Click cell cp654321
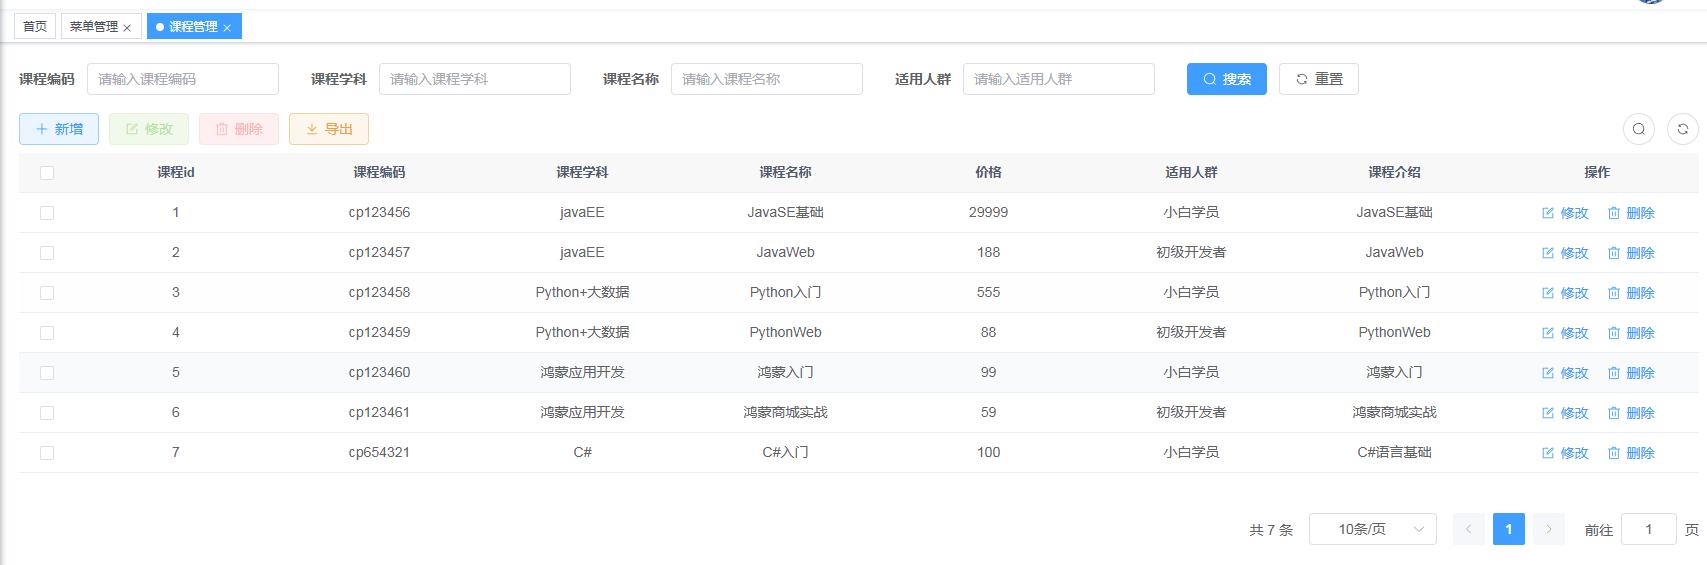This screenshot has height=565, width=1707. tap(379, 452)
